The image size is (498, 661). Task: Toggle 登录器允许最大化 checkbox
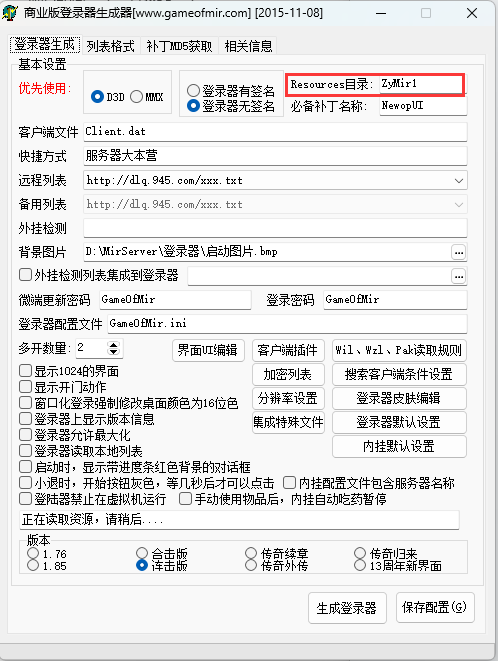pos(25,435)
